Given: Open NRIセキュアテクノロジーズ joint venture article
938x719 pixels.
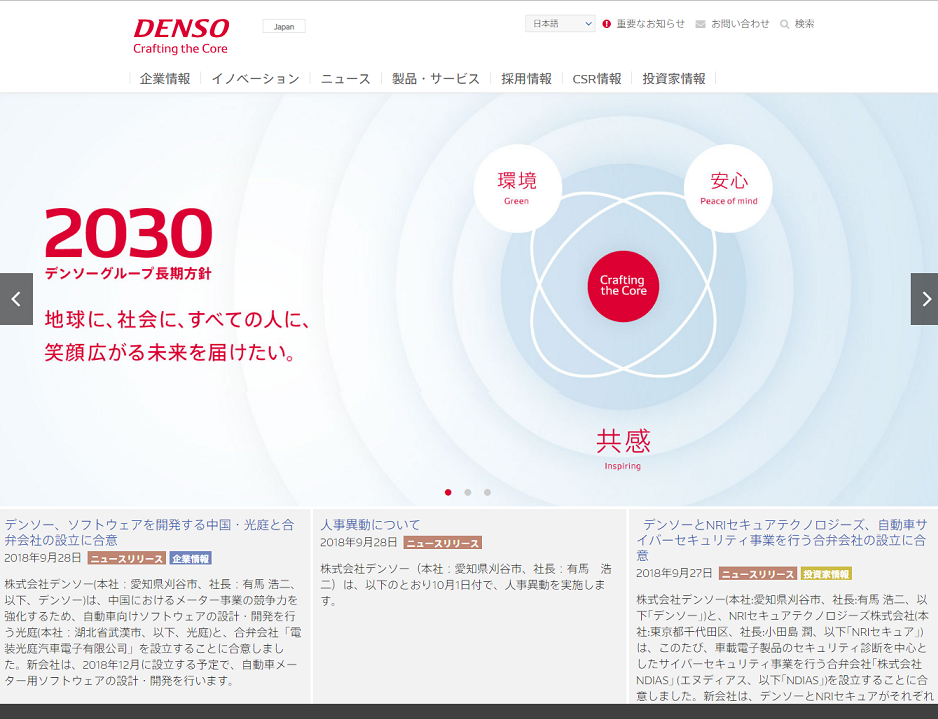Looking at the screenshot, I should pyautogui.click(x=781, y=540).
